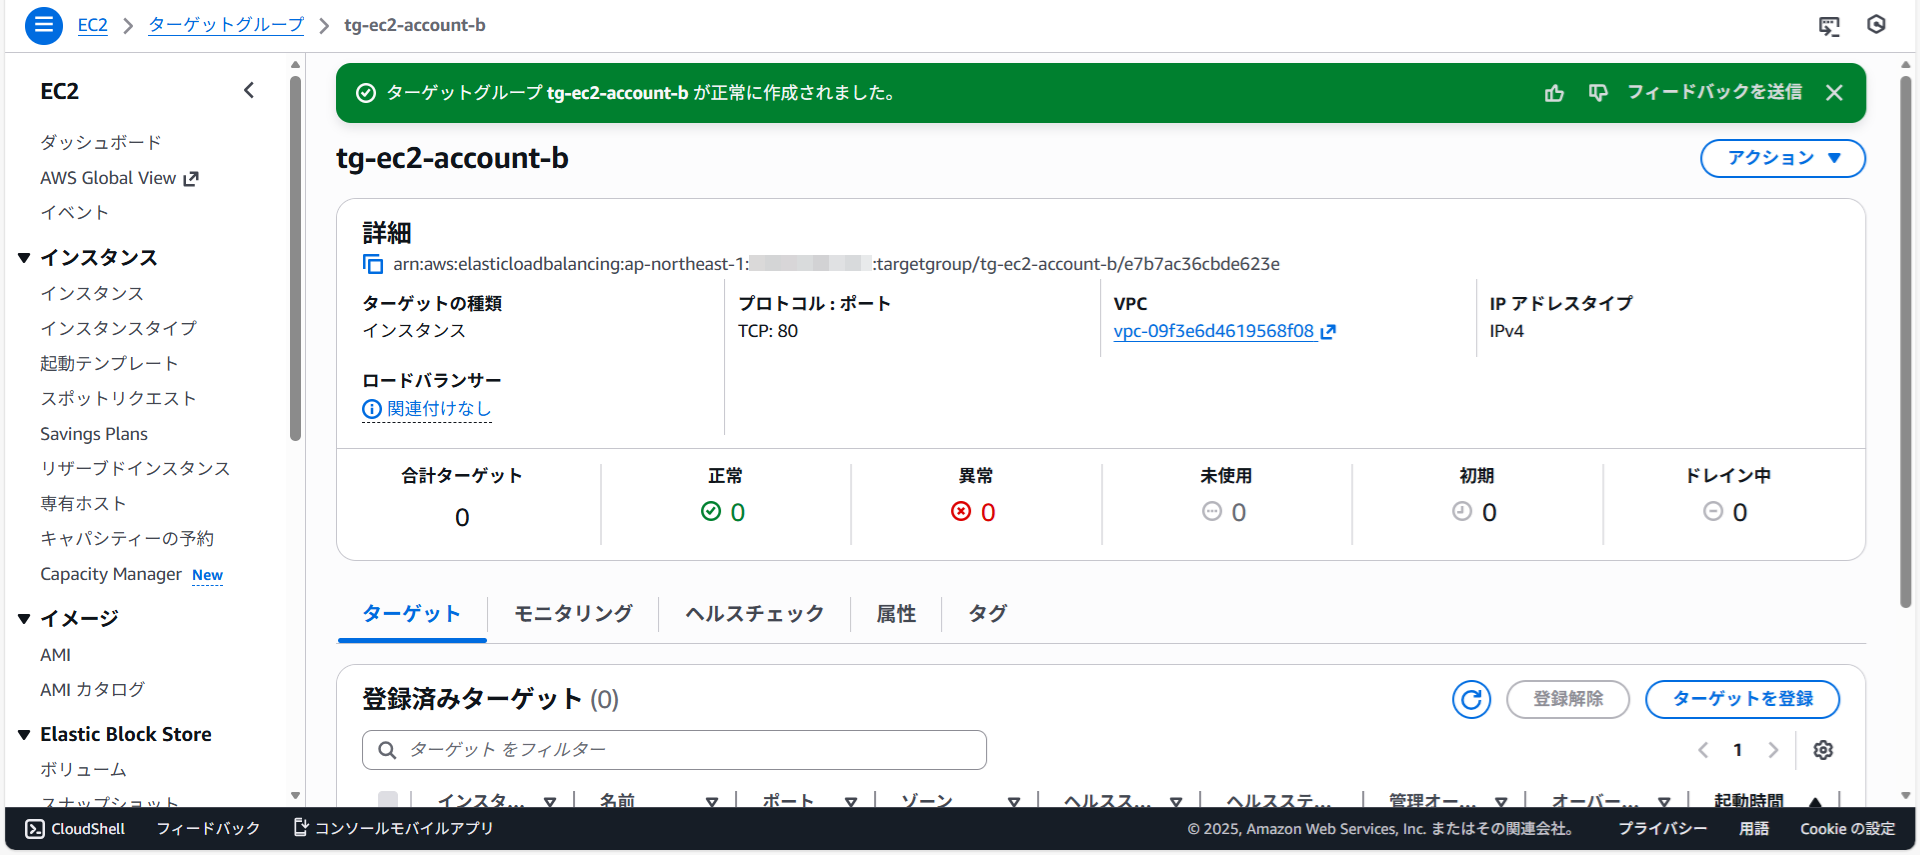Open the VPC vpc-09f3e6d4619568f08 link
Screen dimensions: 1920x855
pos(1213,331)
